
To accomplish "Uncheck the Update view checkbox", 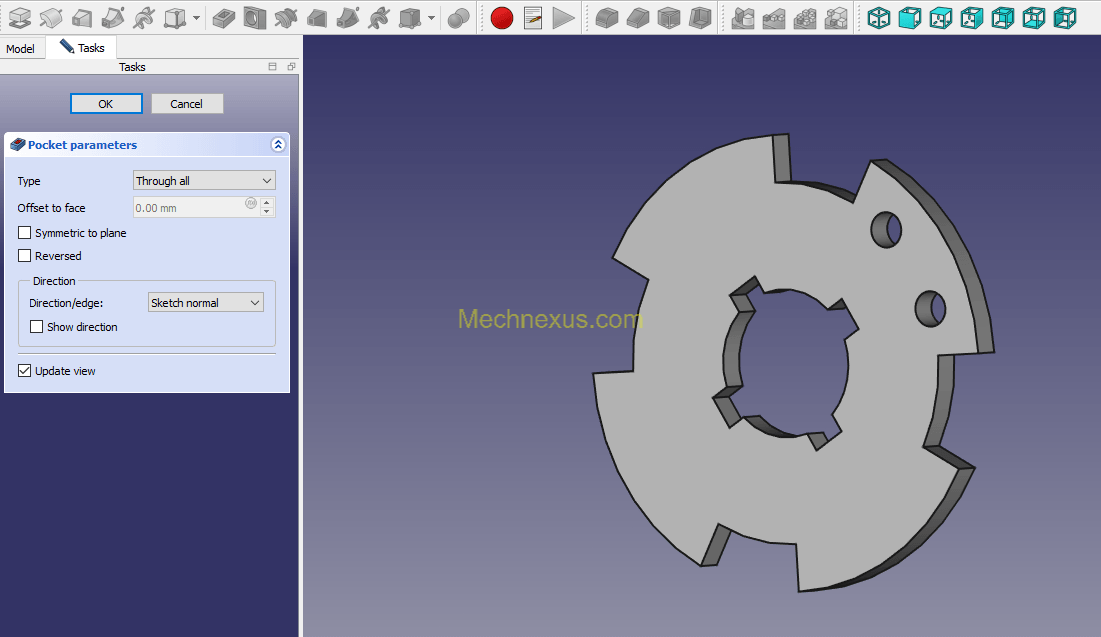I will [25, 371].
